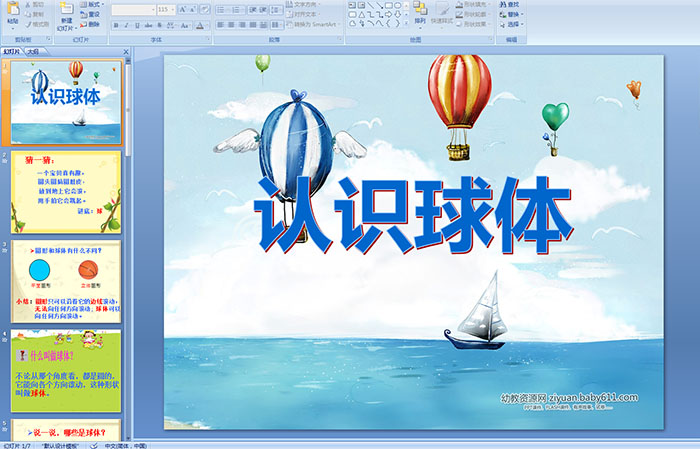Select the Triangle shape in gallery
Image resolution: width=700 pixels, height=449 pixels.
coord(362,14)
